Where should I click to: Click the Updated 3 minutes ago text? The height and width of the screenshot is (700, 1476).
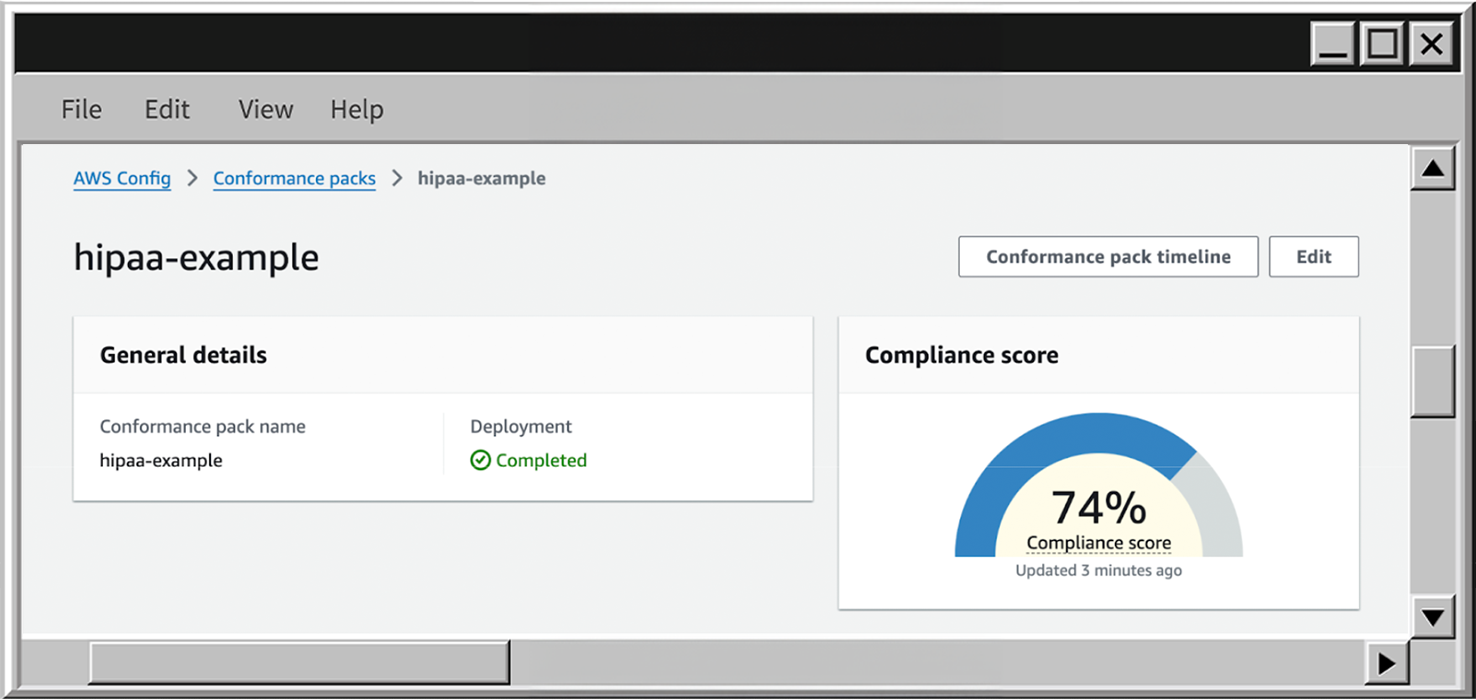(1098, 570)
